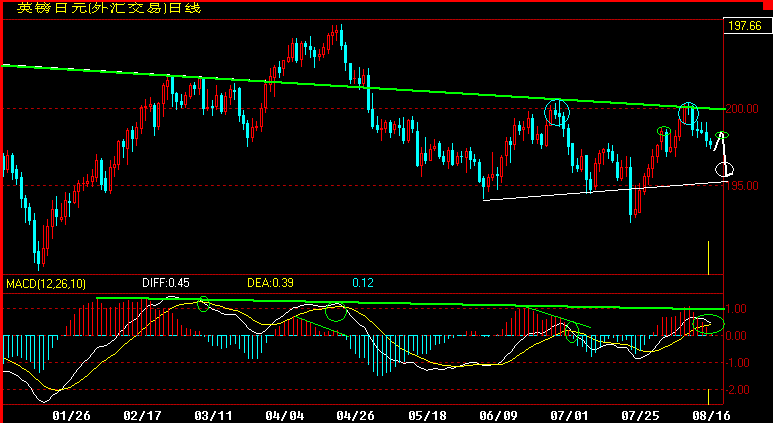Select the 04/26 date label

pyautogui.click(x=353, y=416)
